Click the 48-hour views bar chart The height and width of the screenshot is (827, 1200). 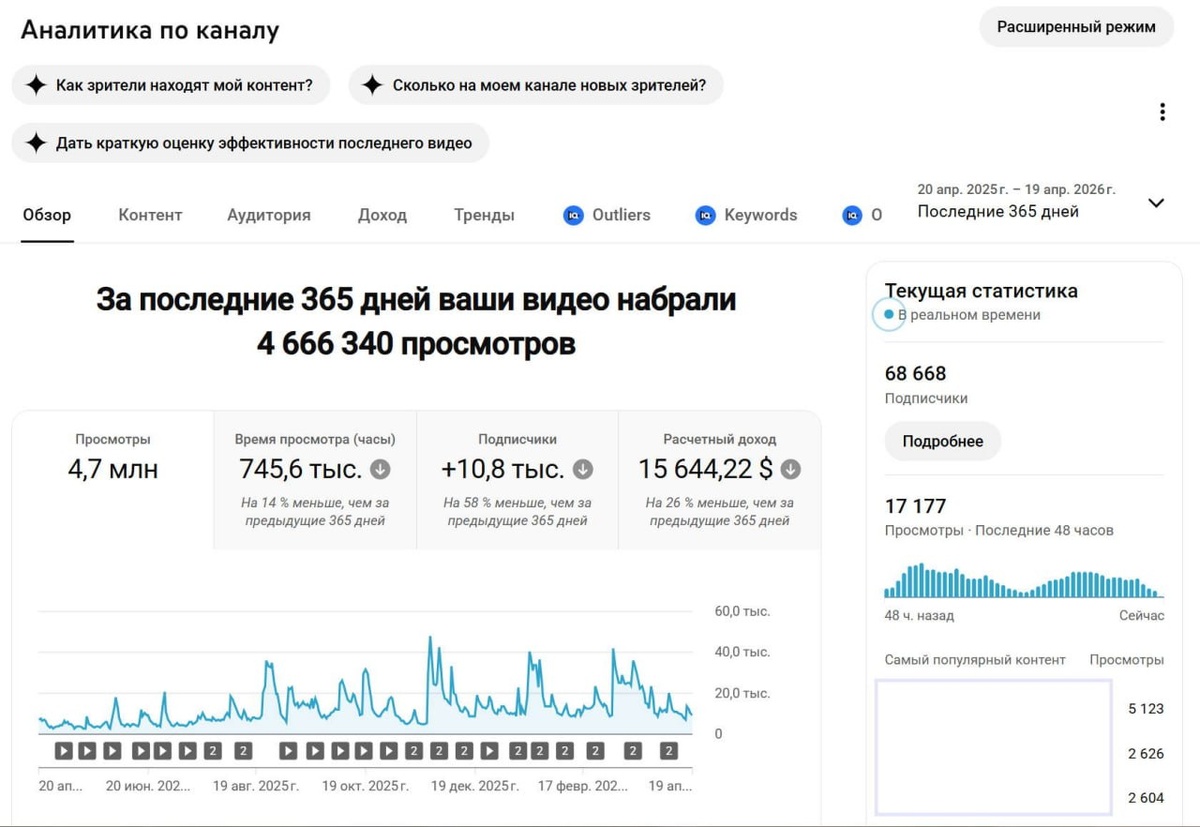[1024, 581]
